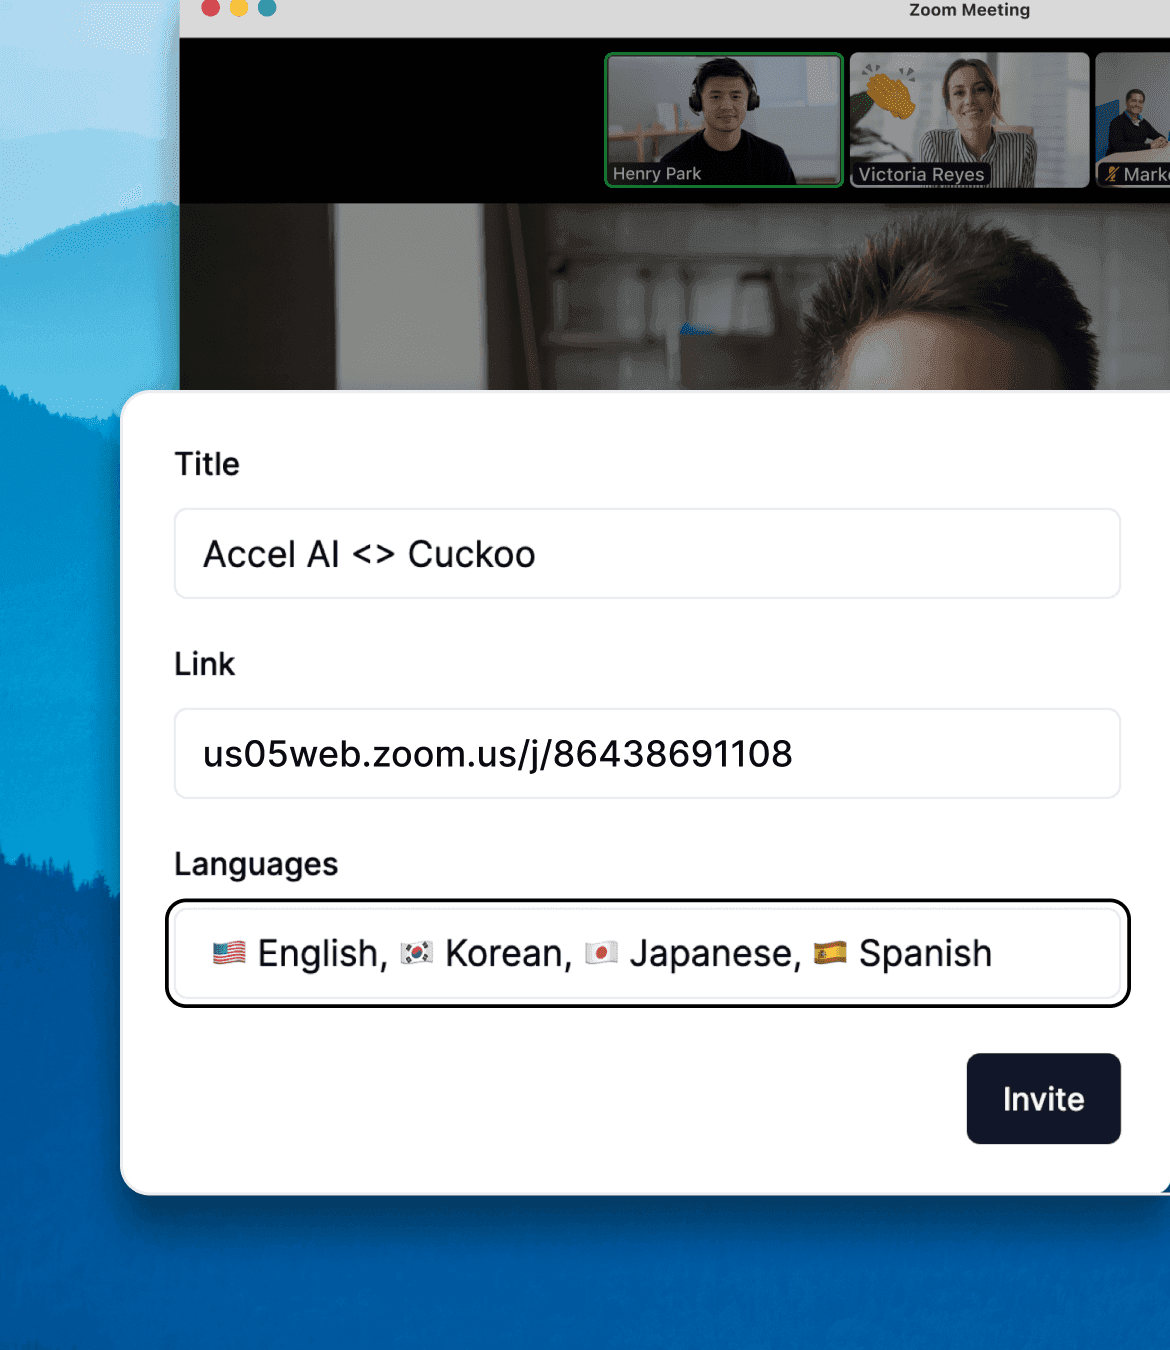Toggle the Spanish language selection
The width and height of the screenshot is (1170, 1350).
click(923, 953)
